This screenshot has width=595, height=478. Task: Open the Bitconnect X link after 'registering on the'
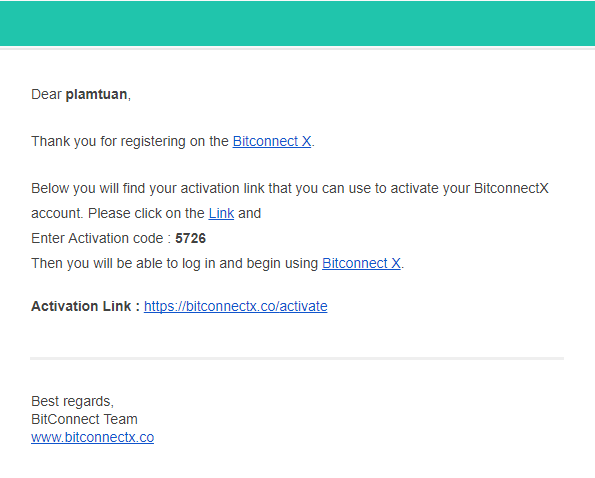coord(272,141)
